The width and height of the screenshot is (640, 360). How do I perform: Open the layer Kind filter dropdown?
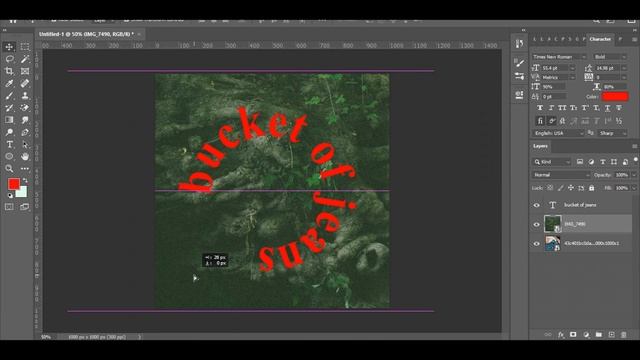click(552, 162)
